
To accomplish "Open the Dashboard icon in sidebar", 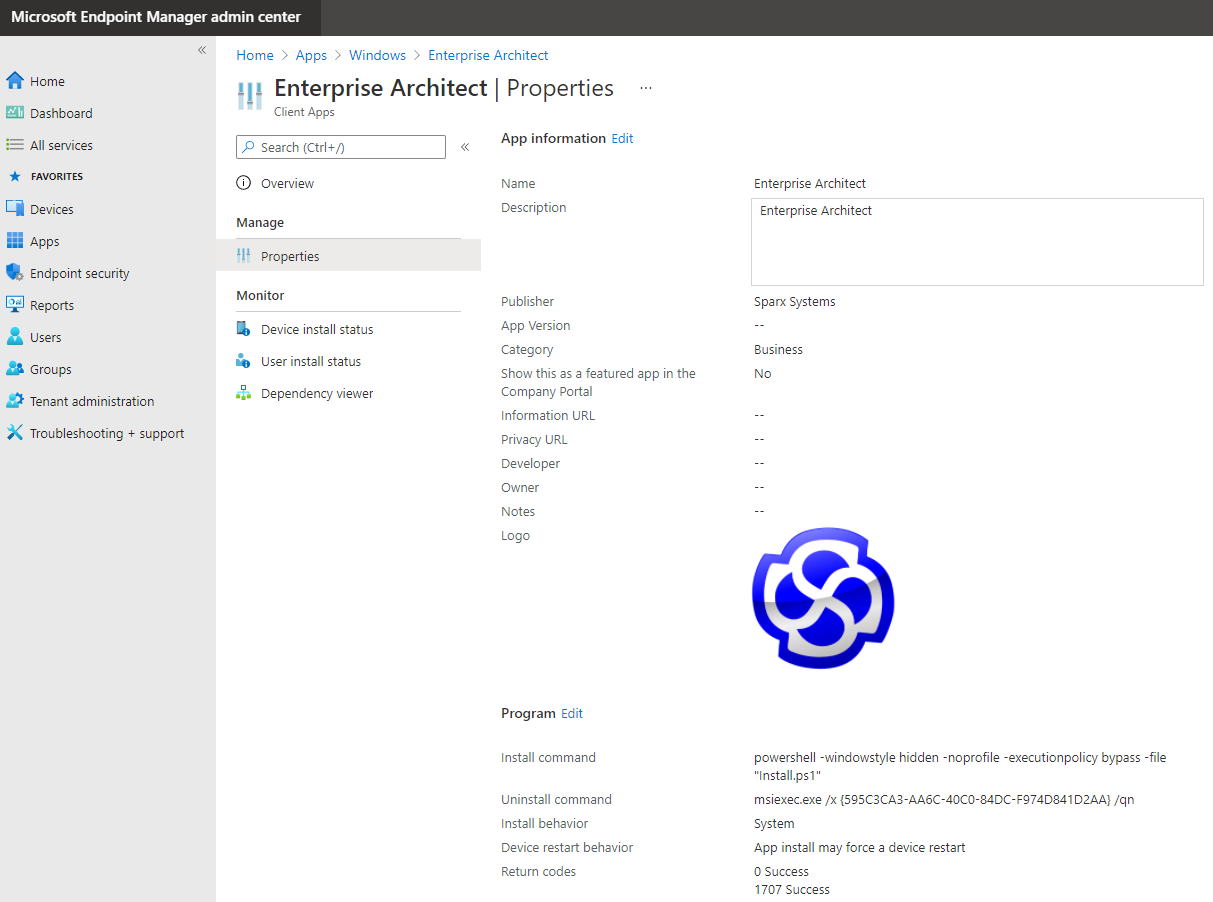I will 15,113.
